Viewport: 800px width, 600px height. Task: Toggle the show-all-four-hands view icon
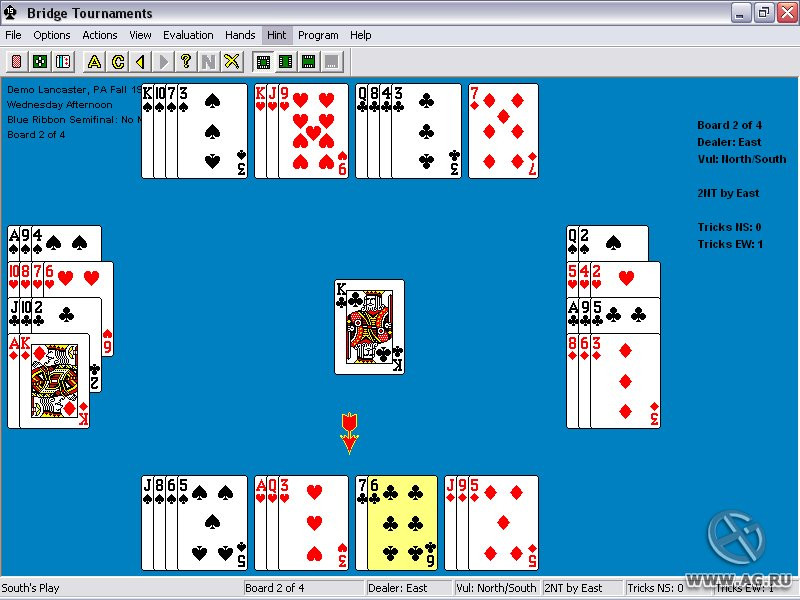point(263,62)
